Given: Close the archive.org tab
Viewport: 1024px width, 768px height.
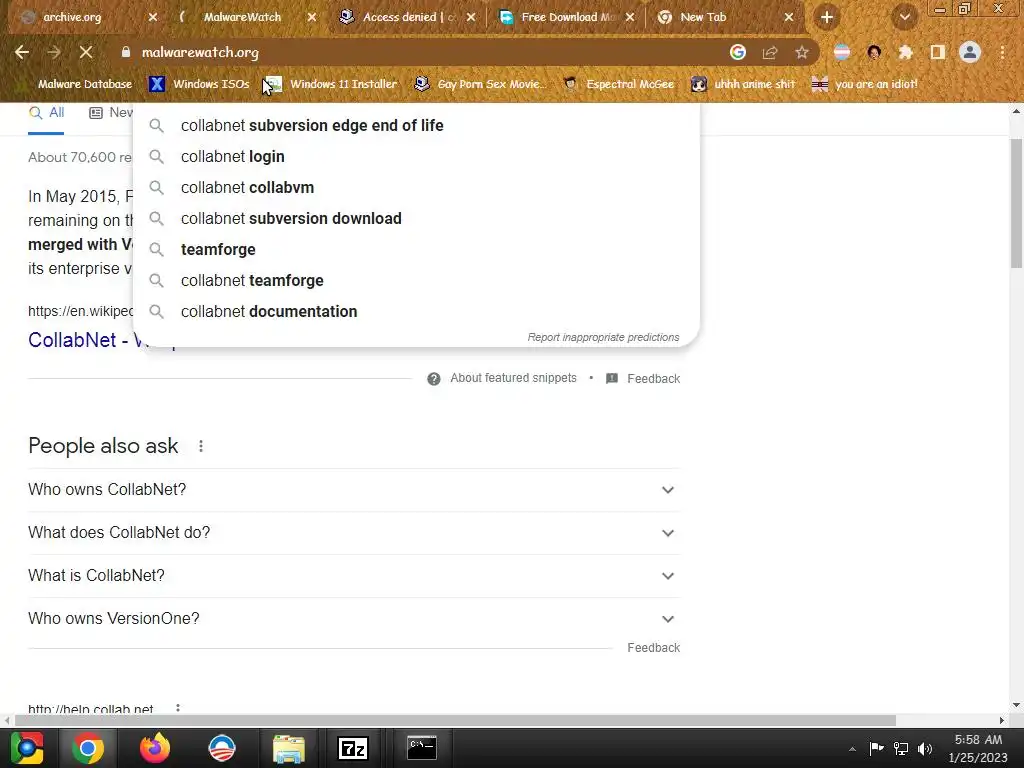Looking at the screenshot, I should point(153,17).
